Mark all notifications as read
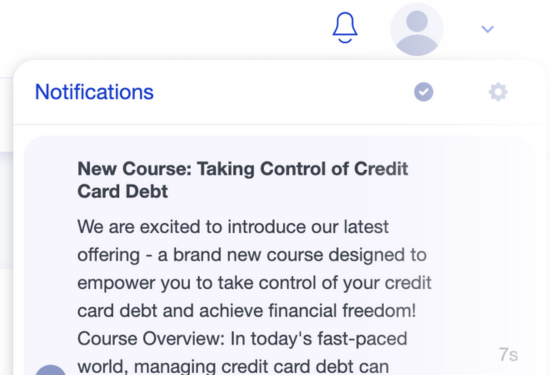Screen dimensions: 550x375 [x=424, y=92]
